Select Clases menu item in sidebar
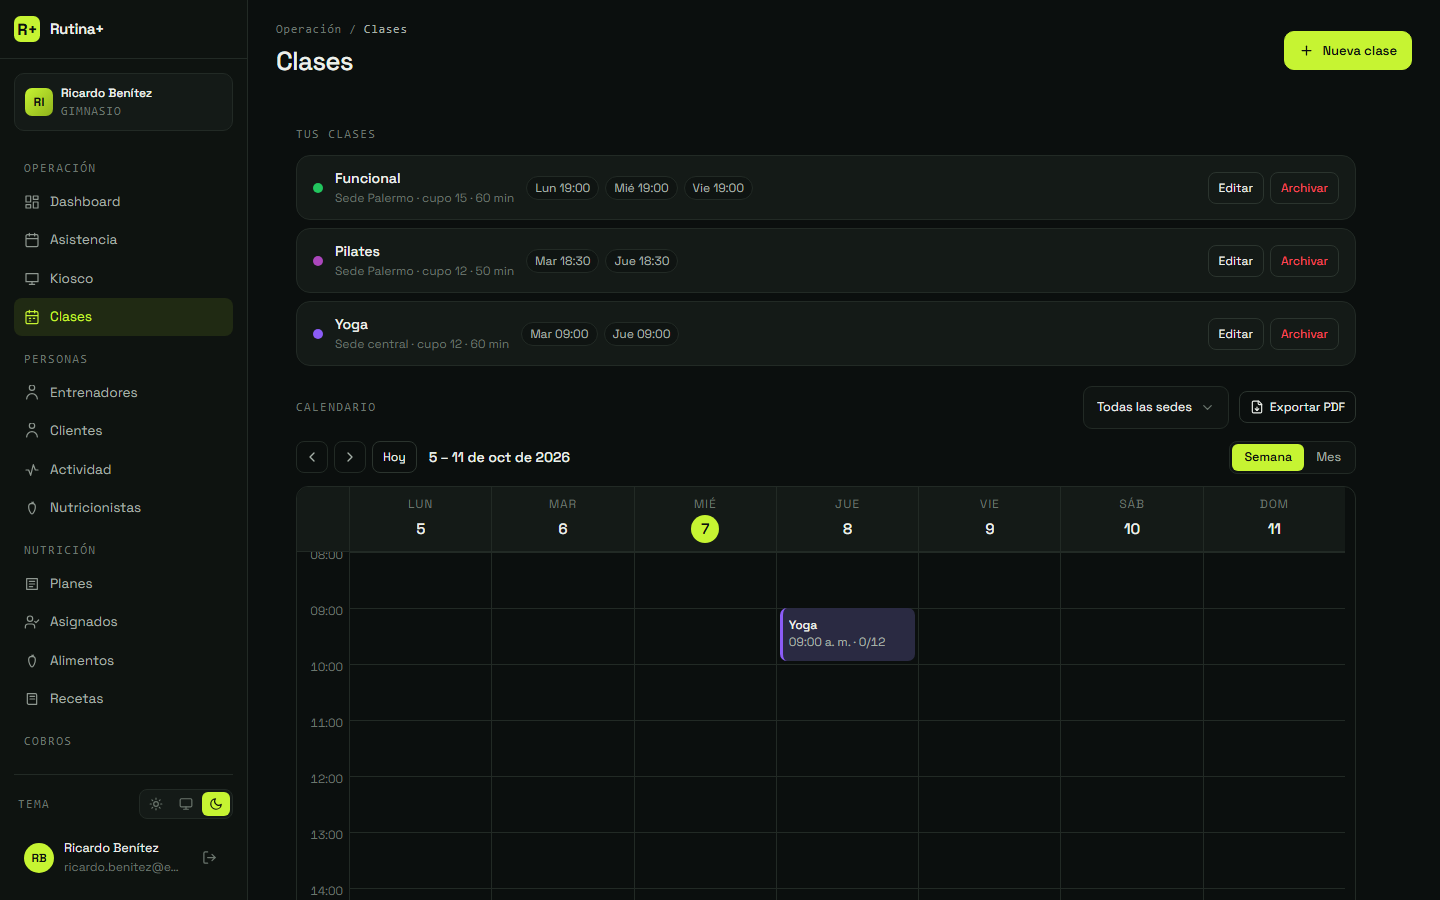The image size is (1440, 900). point(123,317)
